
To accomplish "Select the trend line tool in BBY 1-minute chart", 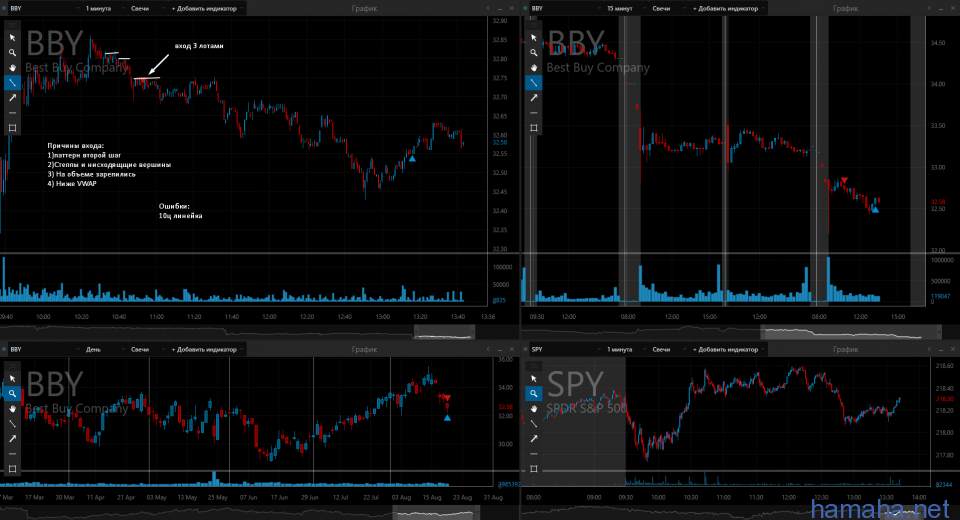I will (x=12, y=83).
